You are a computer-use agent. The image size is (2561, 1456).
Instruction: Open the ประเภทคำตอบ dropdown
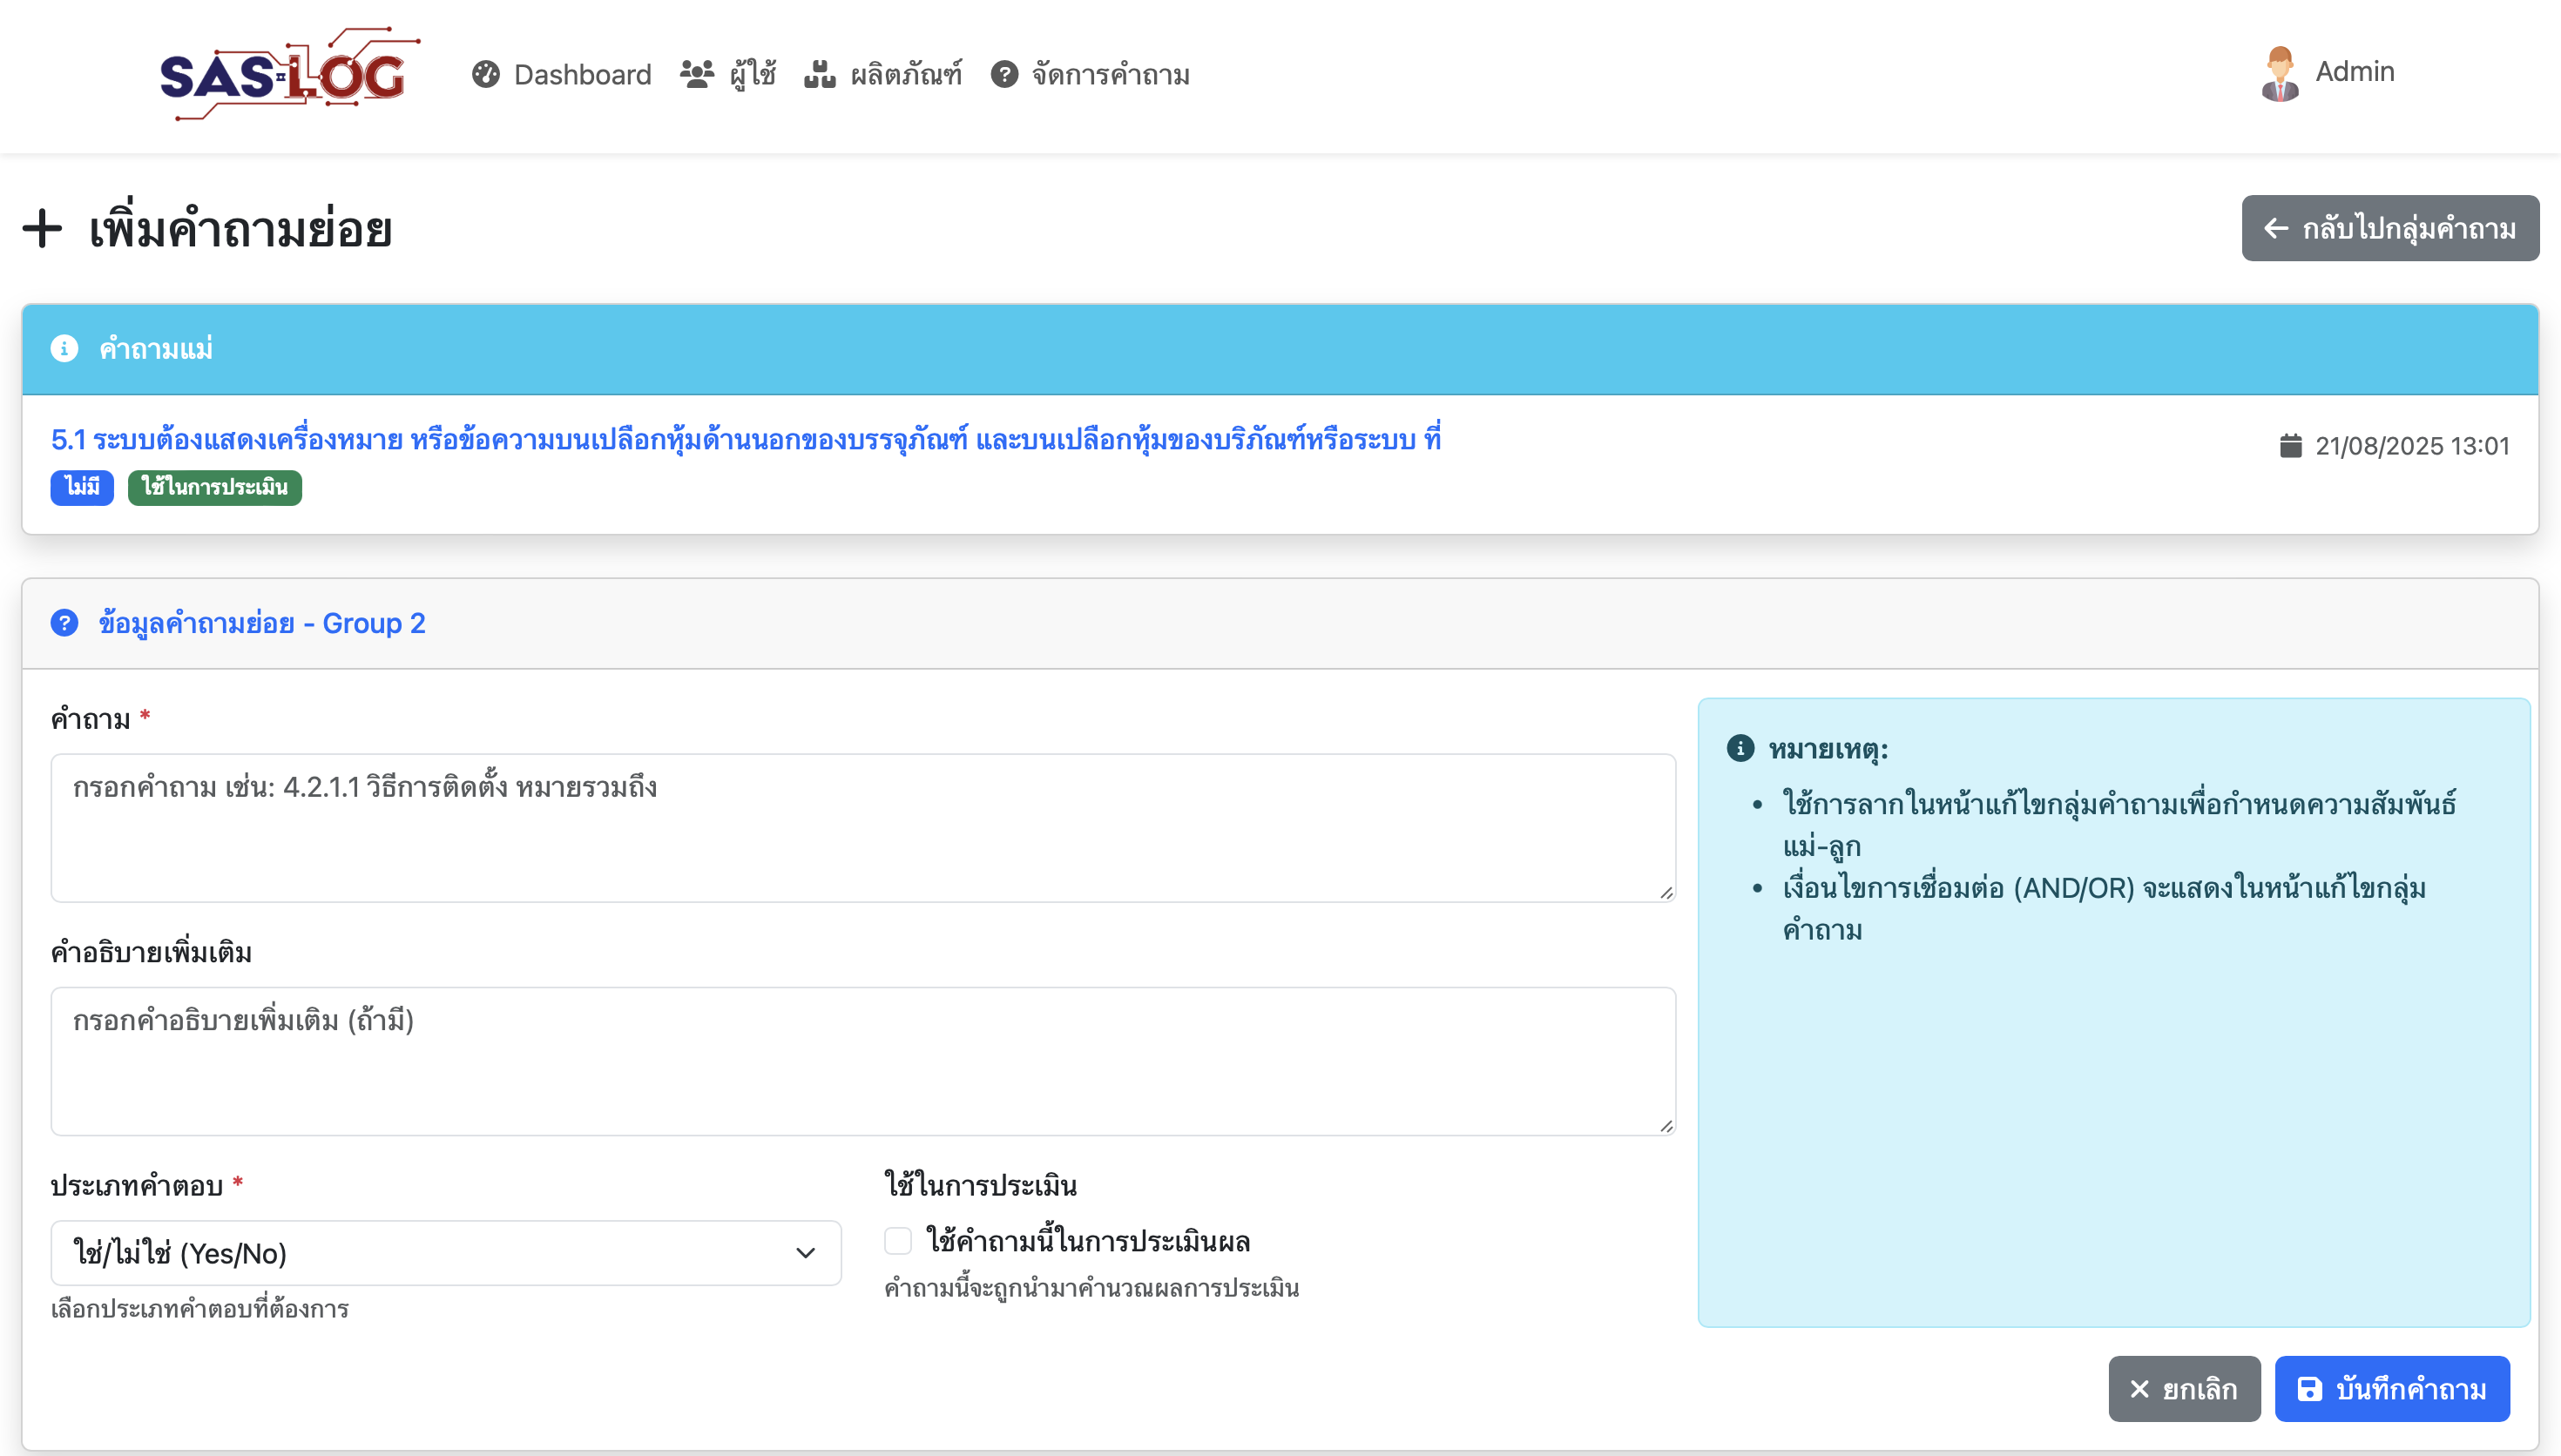(x=445, y=1253)
